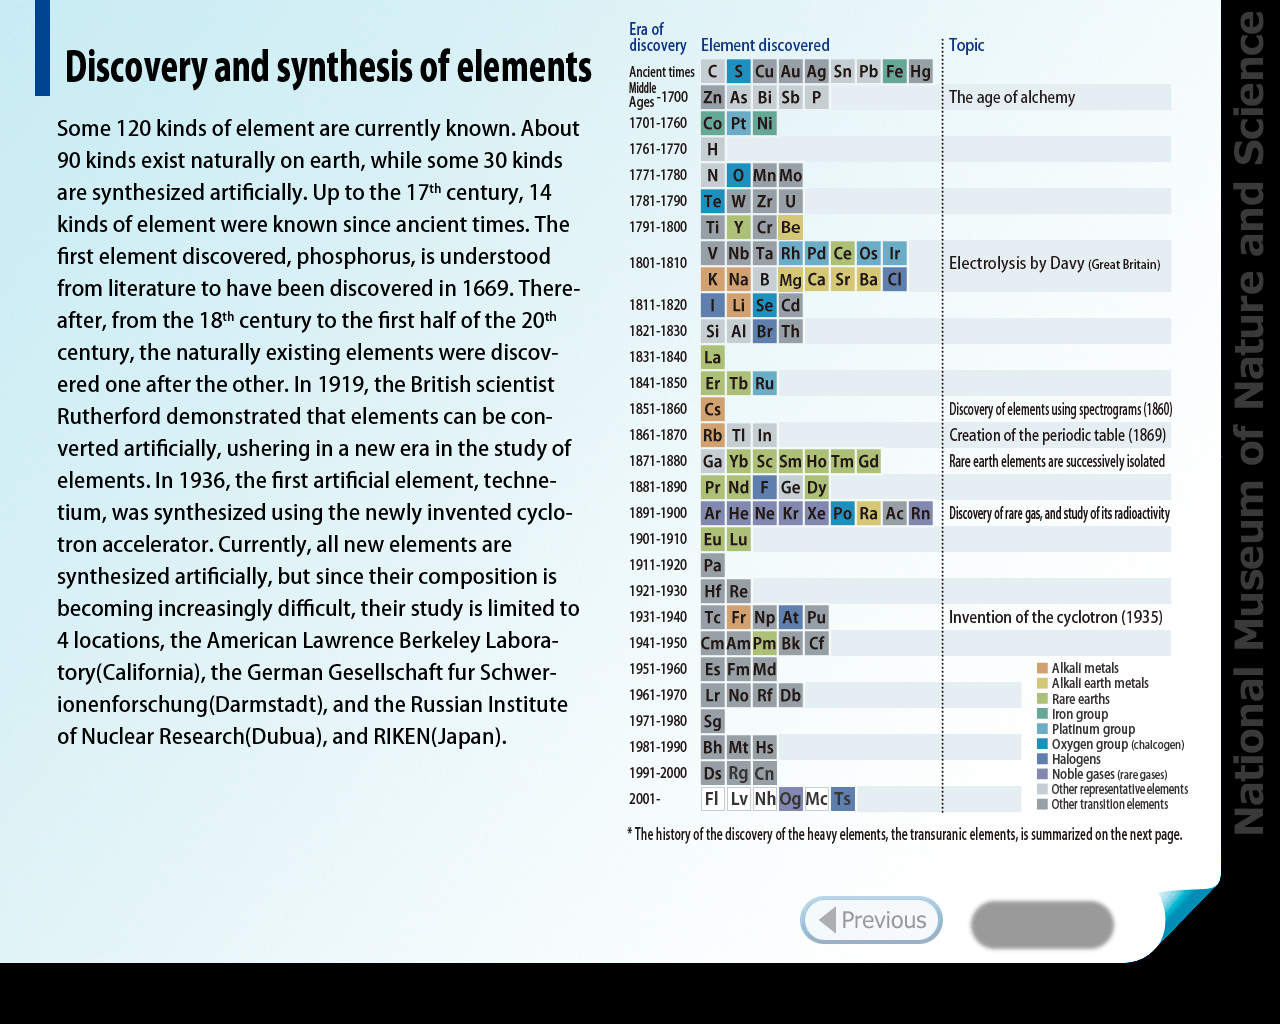Click the 'Era of discovery' column header
Screen dimensions: 1280x1024
point(657,37)
